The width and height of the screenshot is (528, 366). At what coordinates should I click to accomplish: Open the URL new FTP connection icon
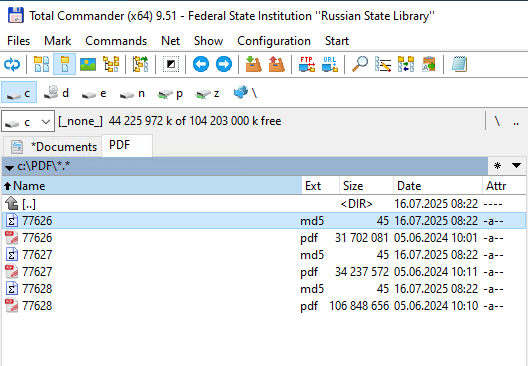[x=330, y=64]
